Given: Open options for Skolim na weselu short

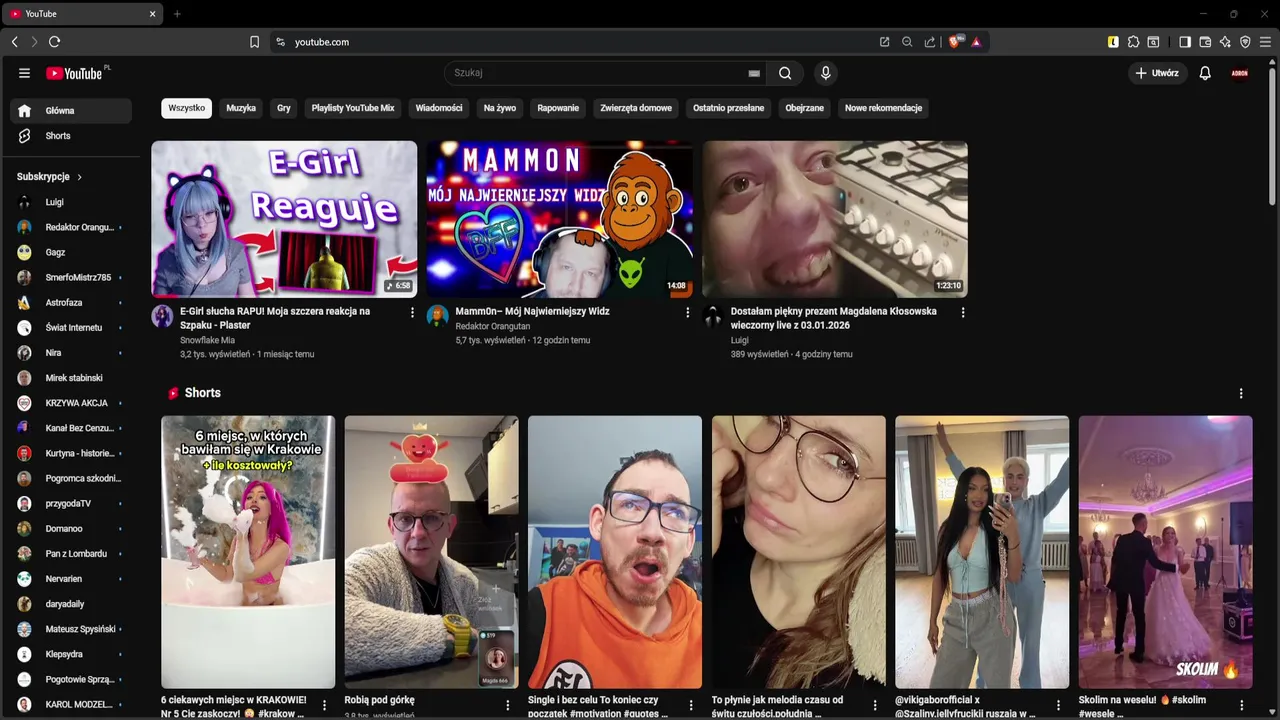Looking at the screenshot, I should point(1241,706).
